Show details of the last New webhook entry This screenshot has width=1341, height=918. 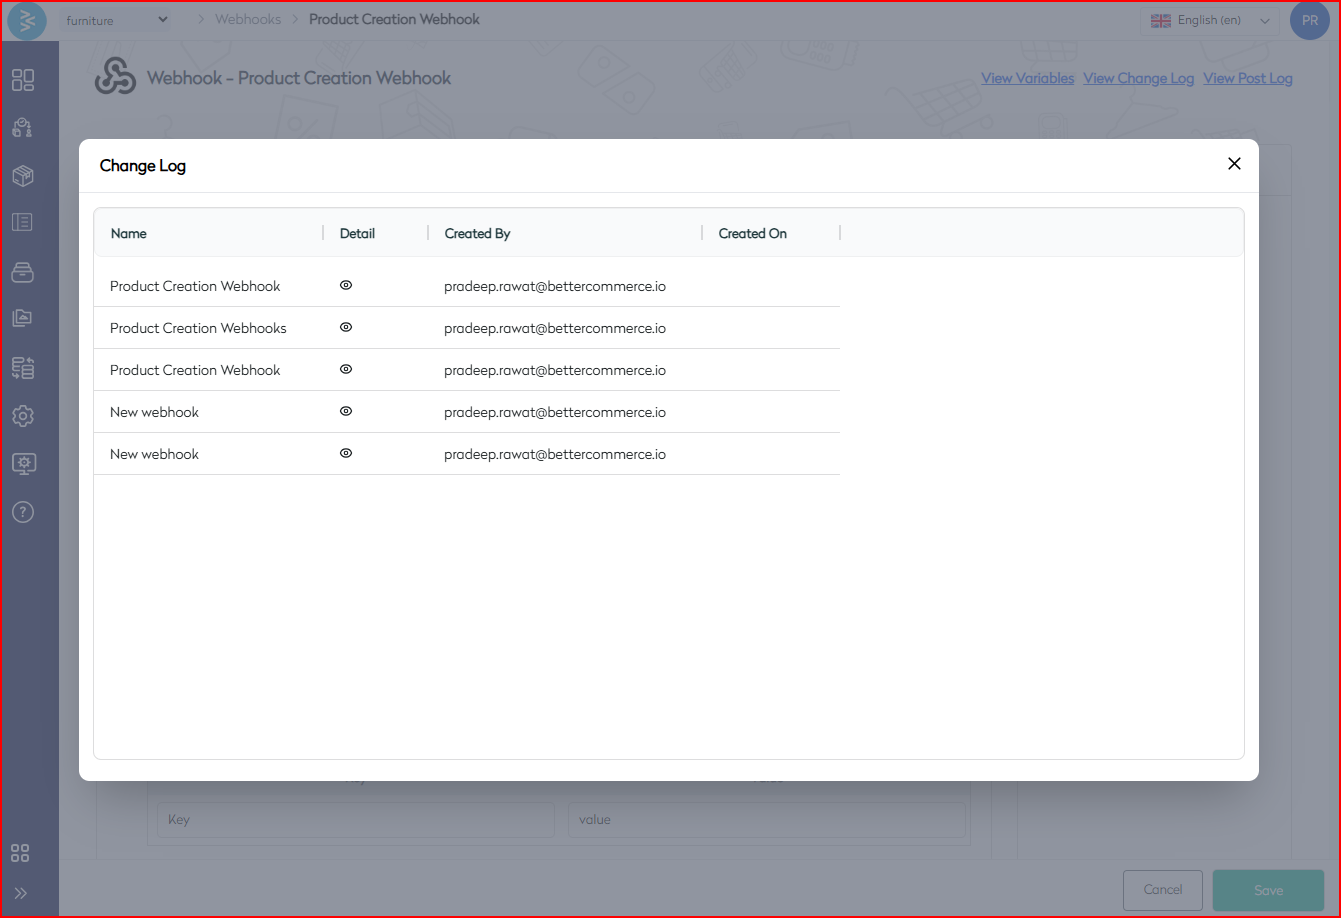[346, 453]
